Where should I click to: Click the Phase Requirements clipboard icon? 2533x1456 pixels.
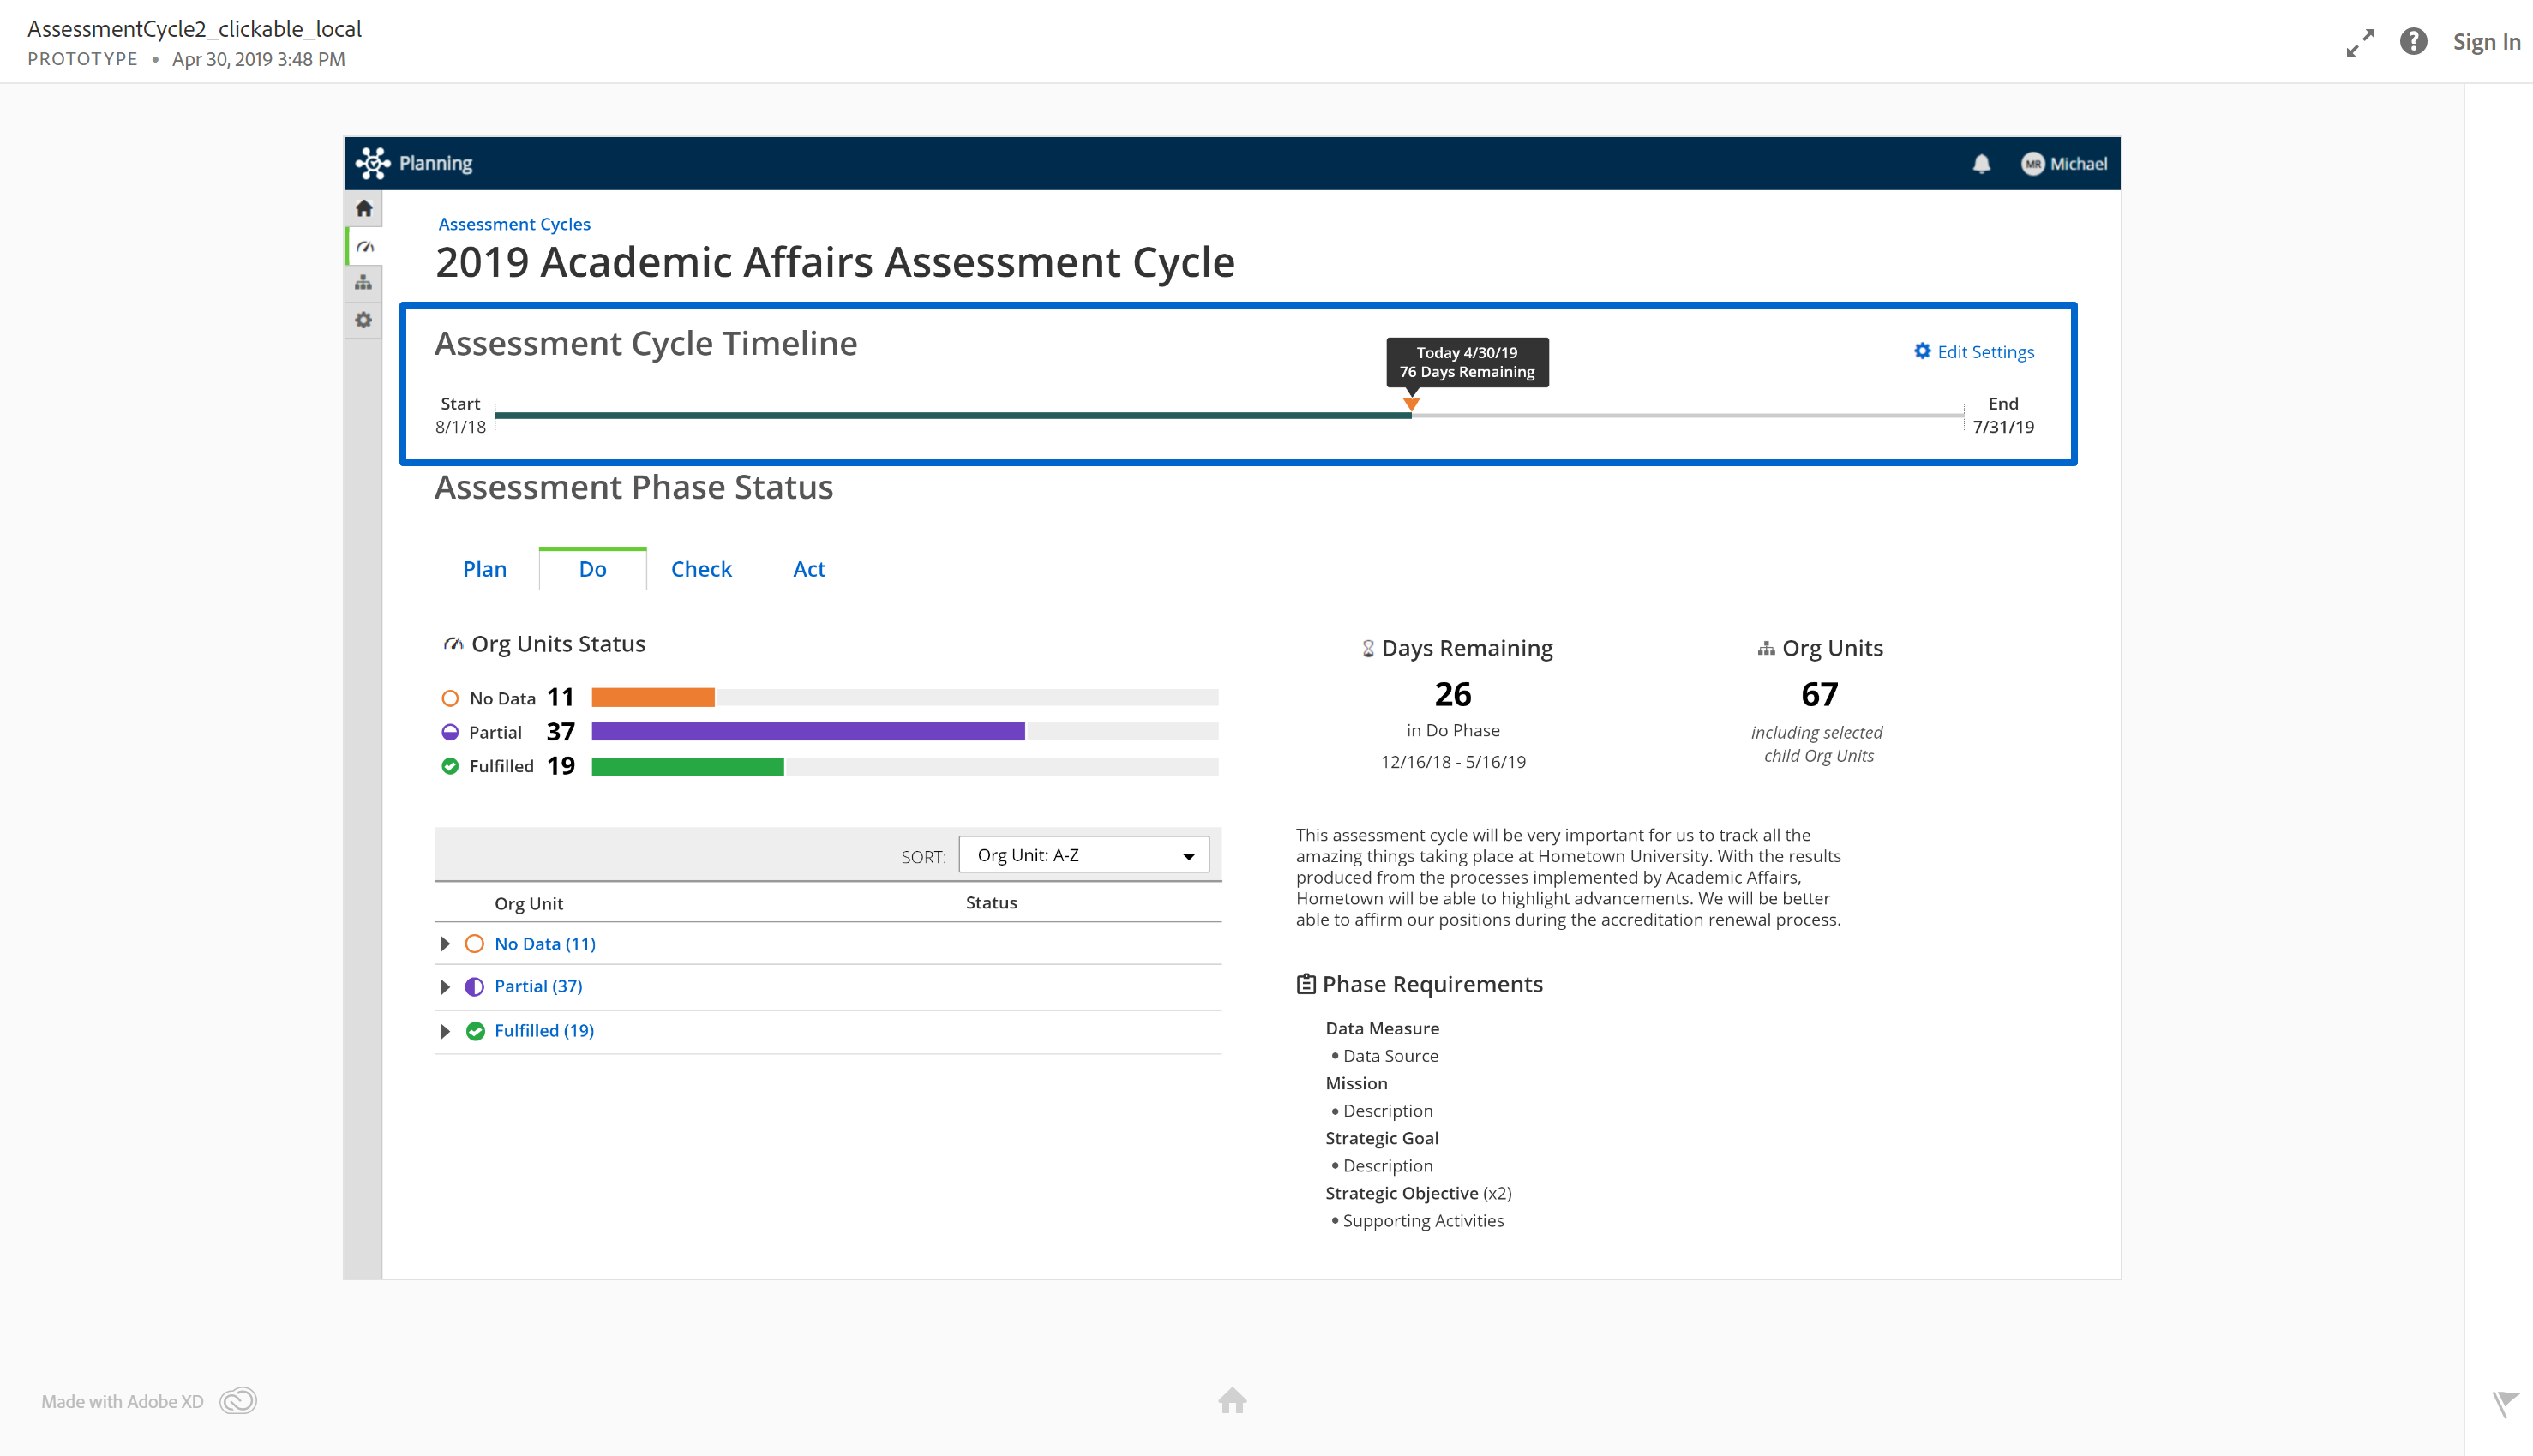click(x=1305, y=983)
